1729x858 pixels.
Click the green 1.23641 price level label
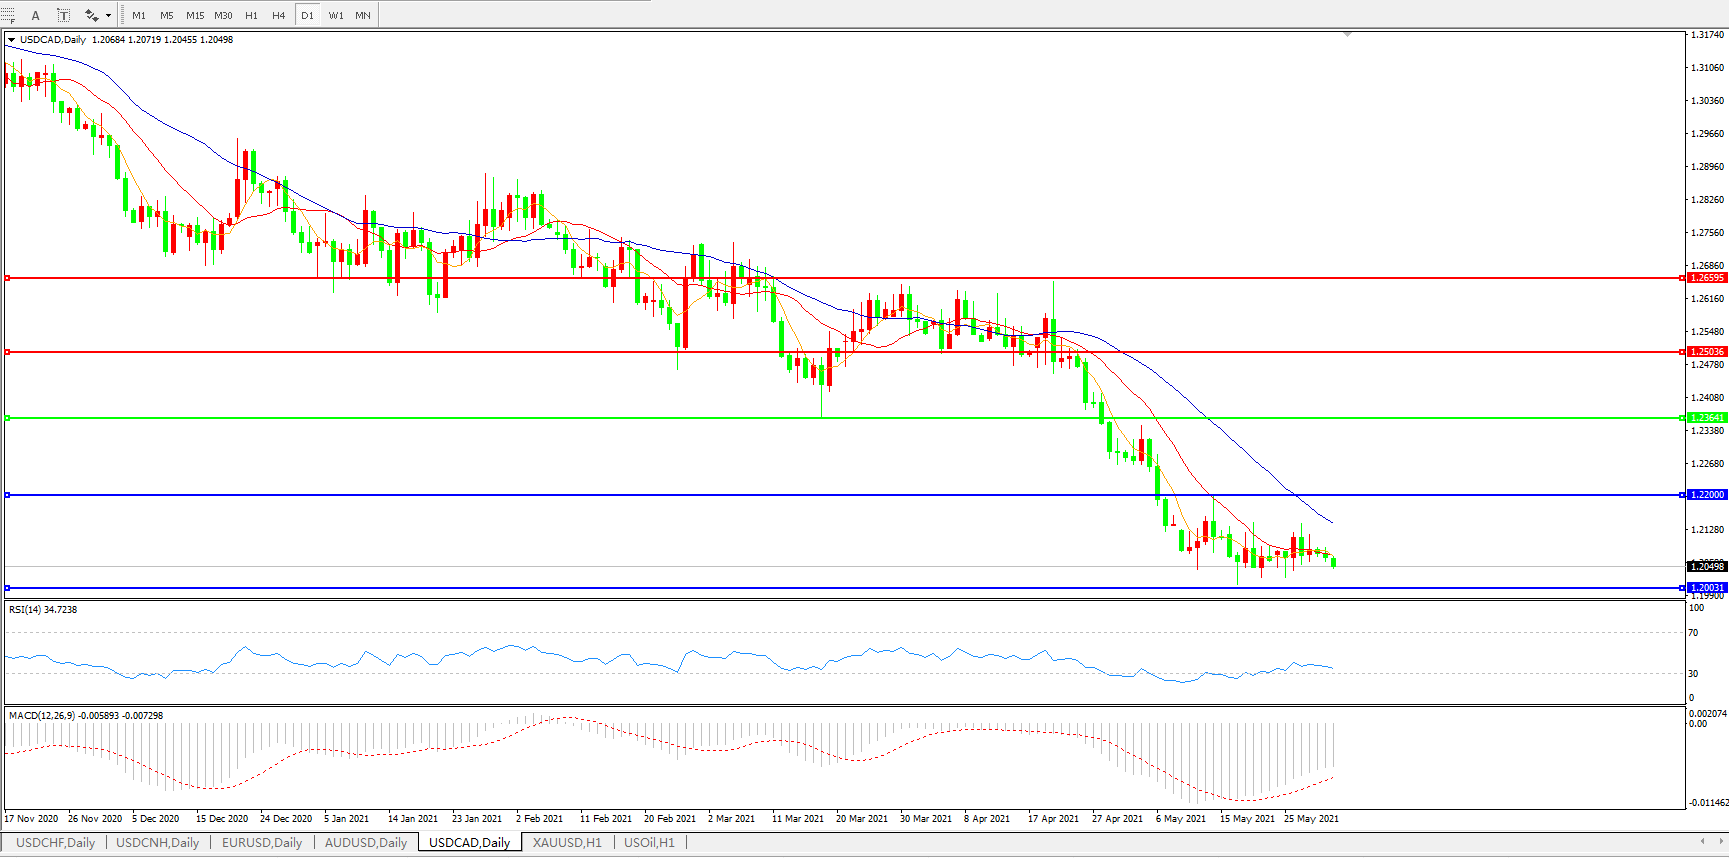point(1706,418)
